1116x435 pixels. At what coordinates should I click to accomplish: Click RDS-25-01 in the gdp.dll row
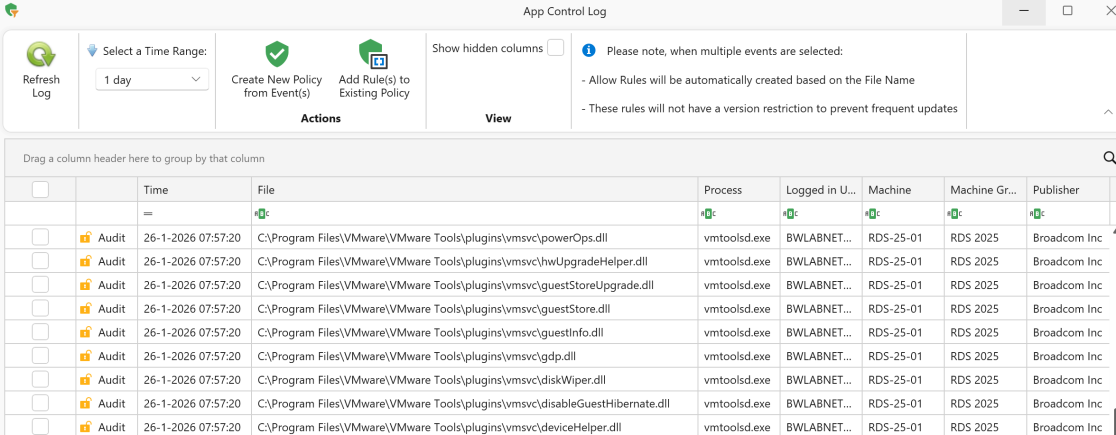895,356
